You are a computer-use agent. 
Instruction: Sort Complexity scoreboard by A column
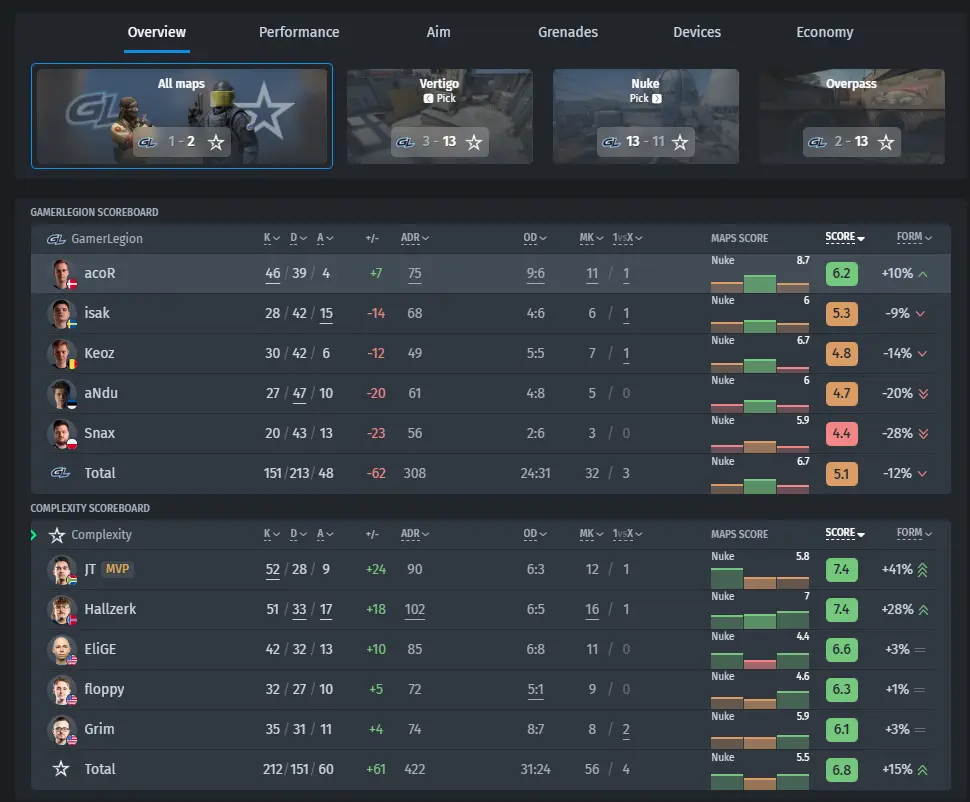coord(325,534)
